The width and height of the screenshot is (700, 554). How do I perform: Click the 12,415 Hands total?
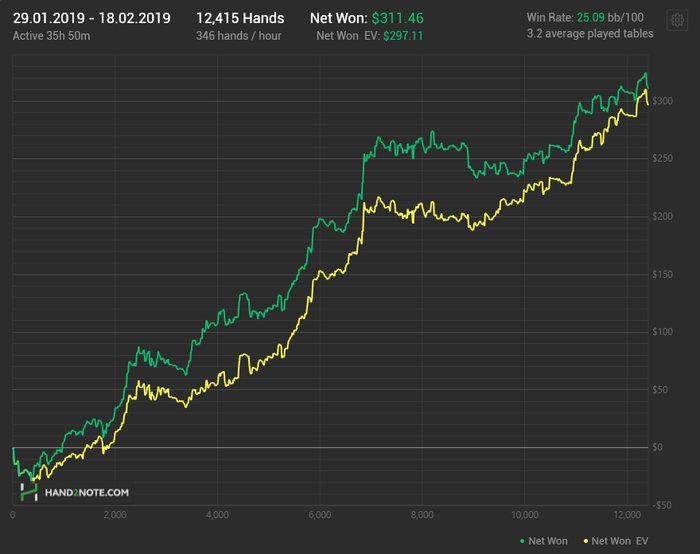[240, 18]
